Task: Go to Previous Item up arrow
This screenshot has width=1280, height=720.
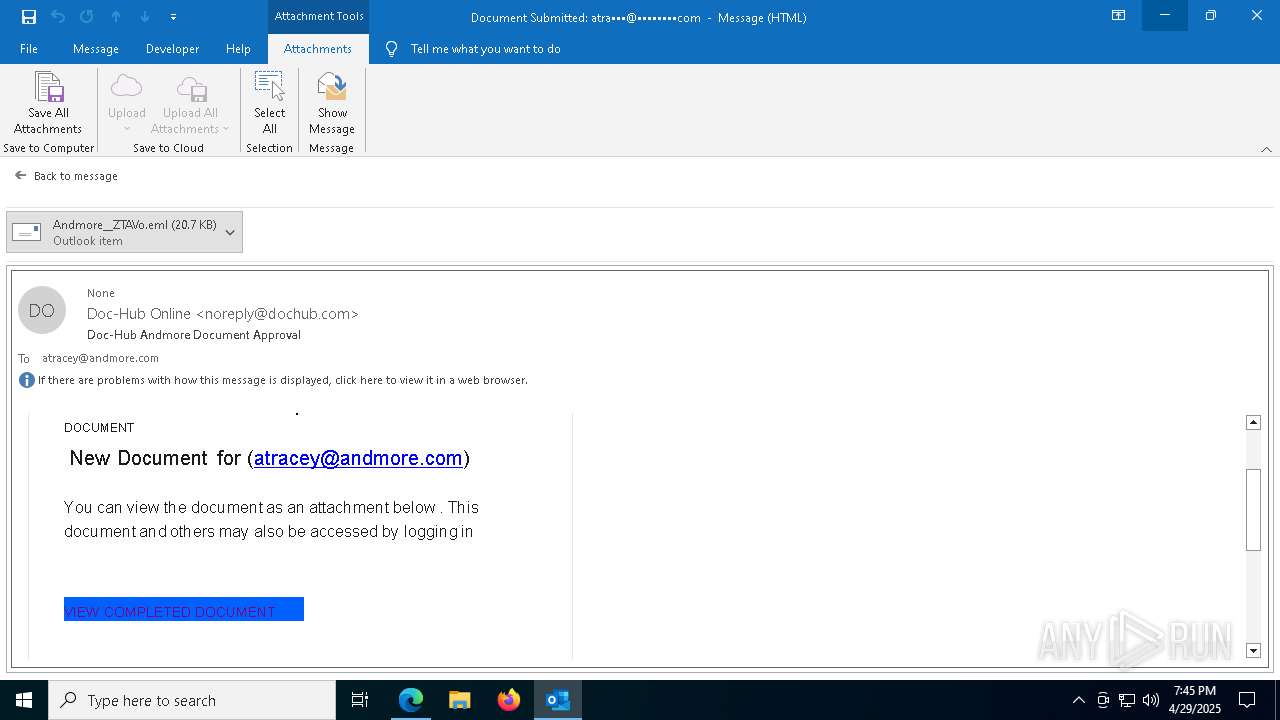Action: click(116, 16)
